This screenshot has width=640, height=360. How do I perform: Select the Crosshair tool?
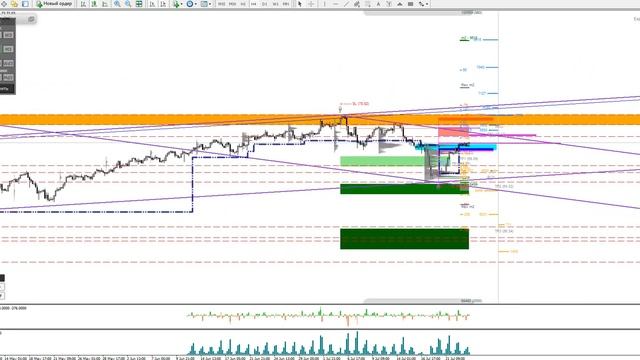(x=311, y=4)
